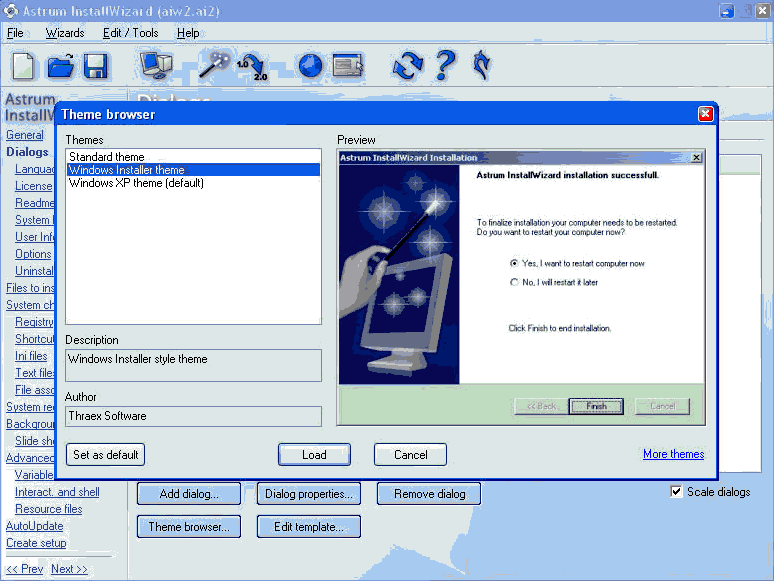Click the Back button in preview
The height and width of the screenshot is (581, 774).
(541, 406)
